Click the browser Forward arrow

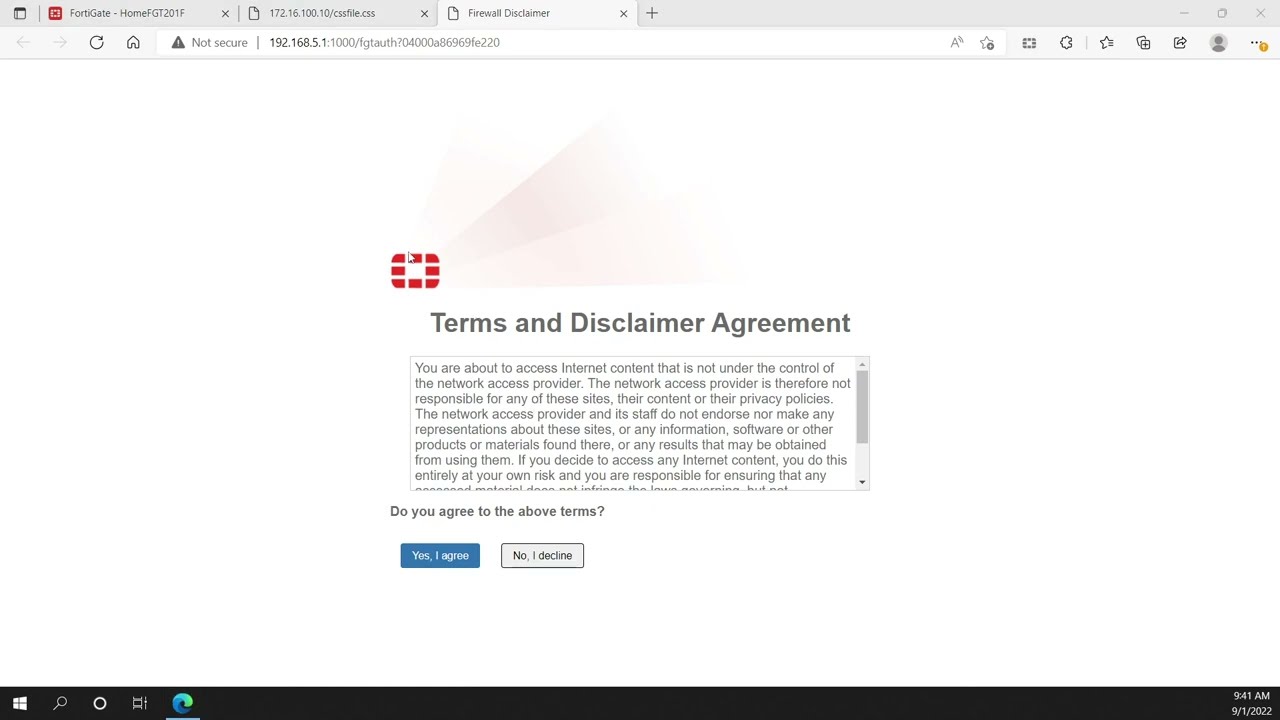[x=60, y=42]
